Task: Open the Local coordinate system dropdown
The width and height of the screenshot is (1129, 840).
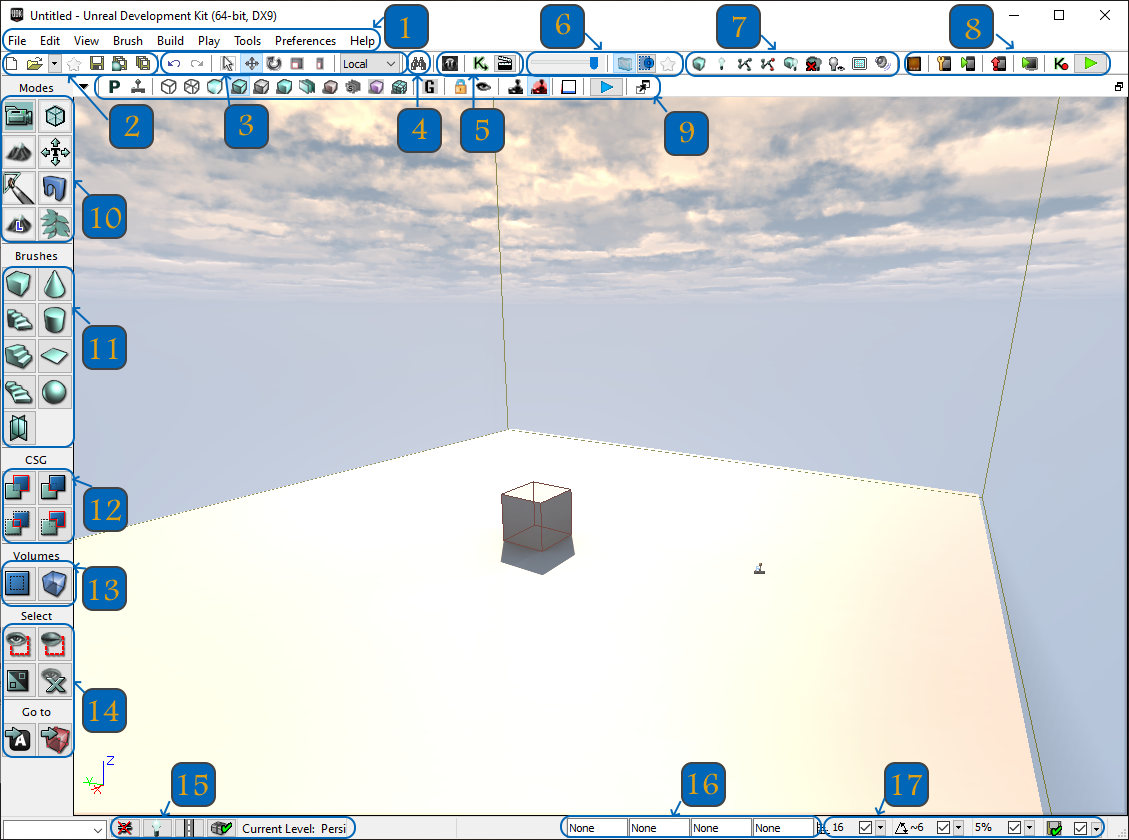Action: click(368, 63)
